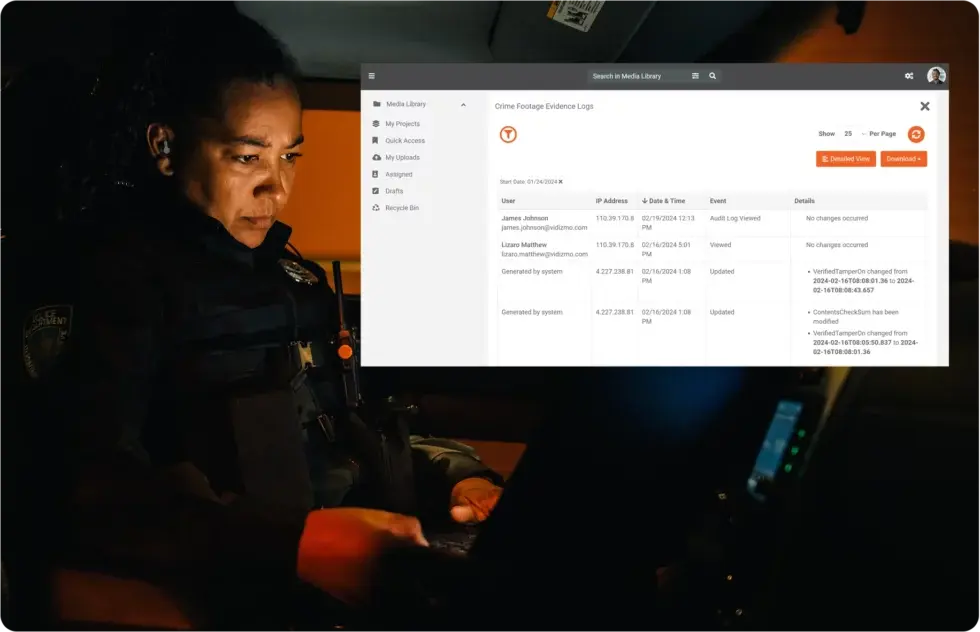This screenshot has height=632, width=980.
Task: Open the Download dropdown
Action: (903, 159)
